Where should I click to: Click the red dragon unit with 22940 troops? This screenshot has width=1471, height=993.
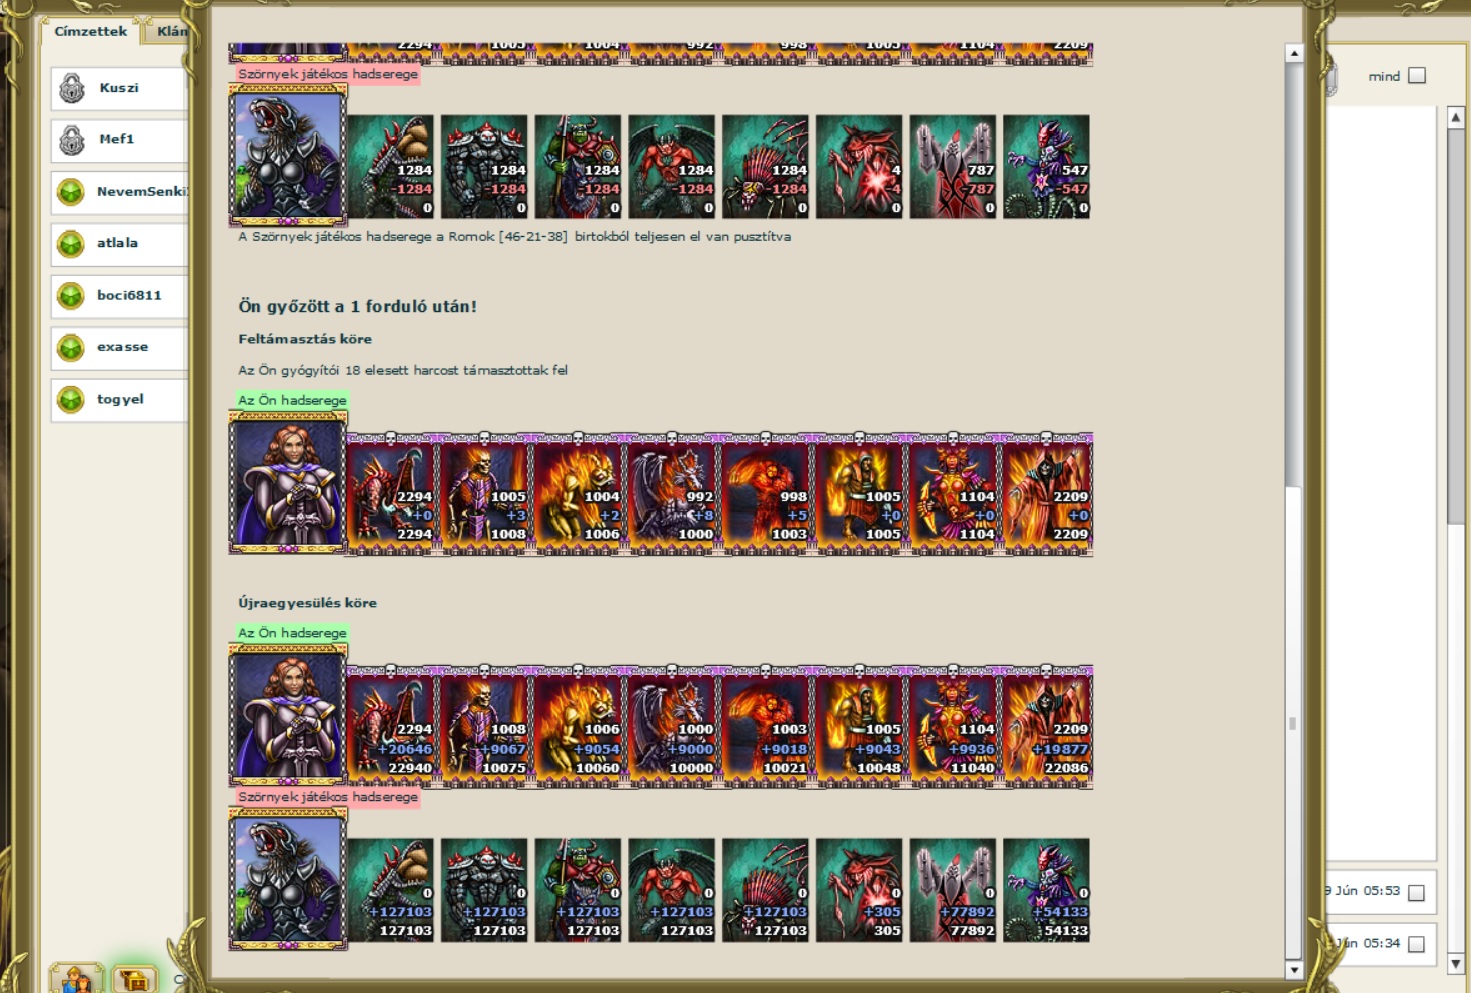pyautogui.click(x=392, y=727)
